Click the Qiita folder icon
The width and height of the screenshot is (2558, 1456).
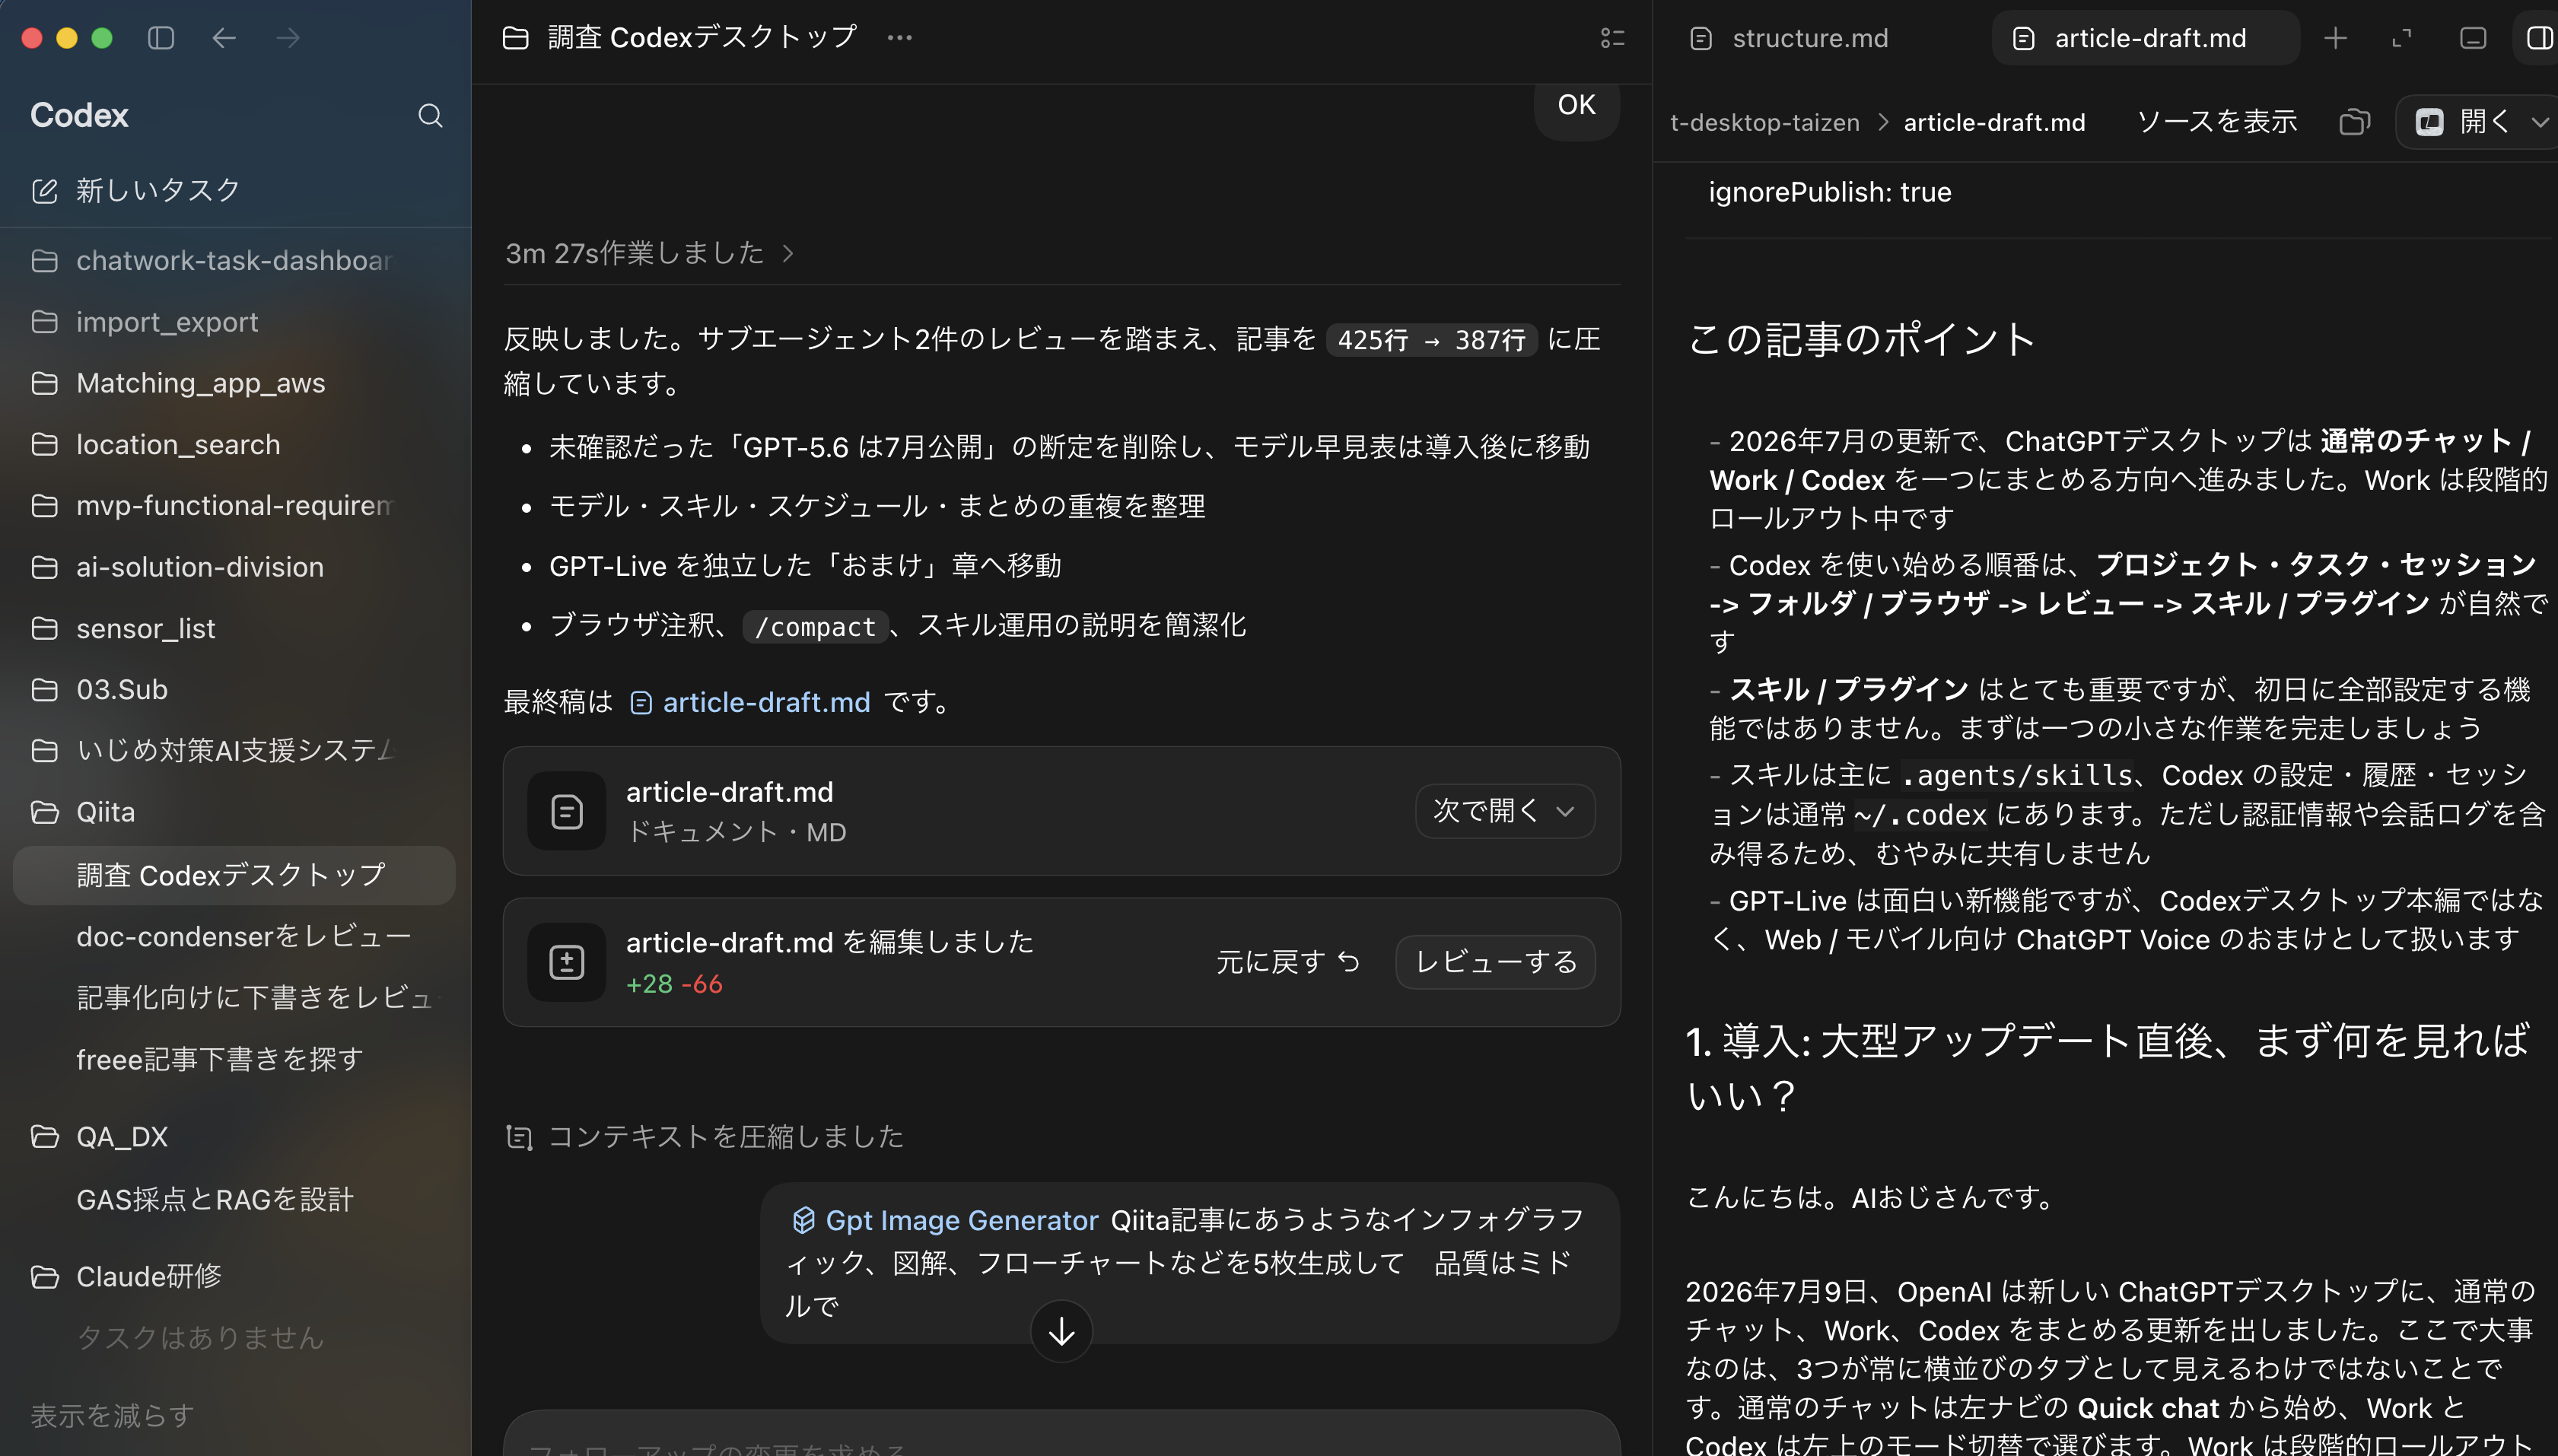(x=45, y=812)
